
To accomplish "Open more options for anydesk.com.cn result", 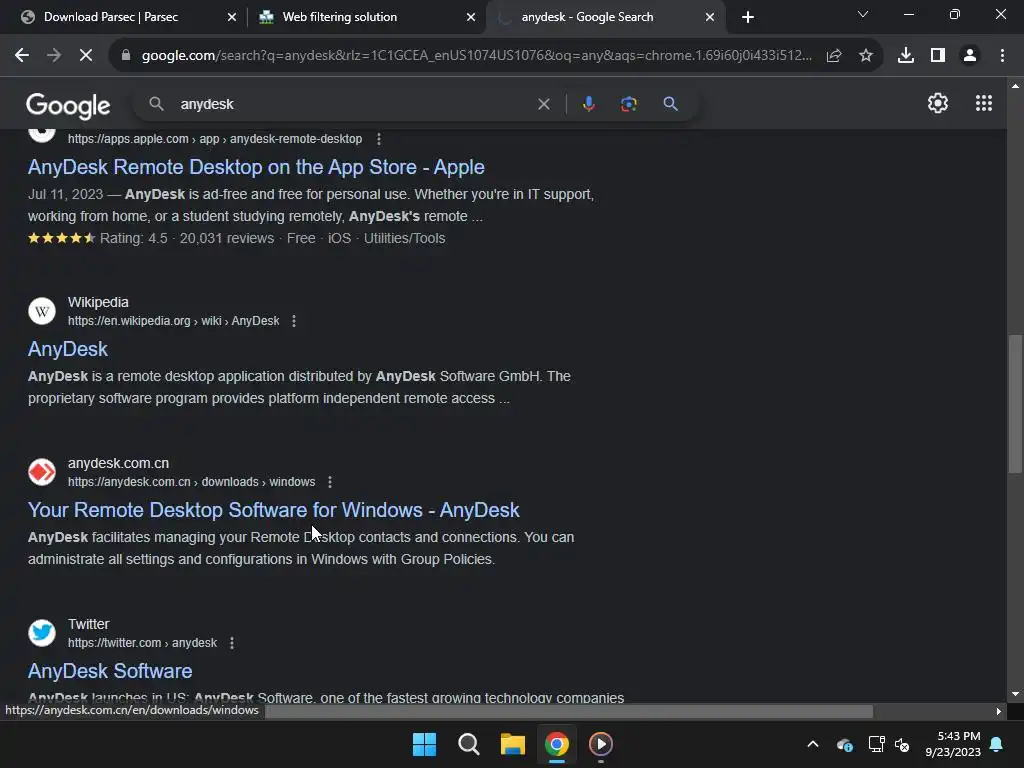I will coord(330,482).
